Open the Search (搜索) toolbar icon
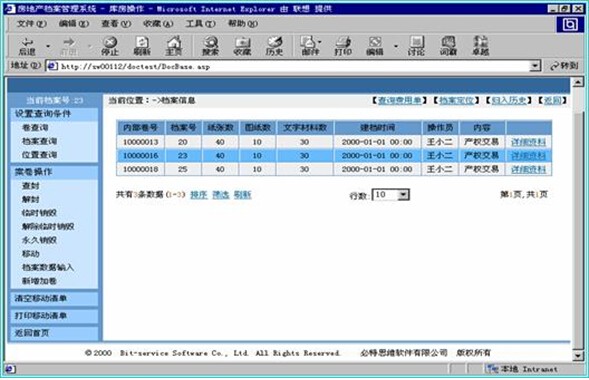Viewport: 589px width, 380px height. [x=210, y=46]
